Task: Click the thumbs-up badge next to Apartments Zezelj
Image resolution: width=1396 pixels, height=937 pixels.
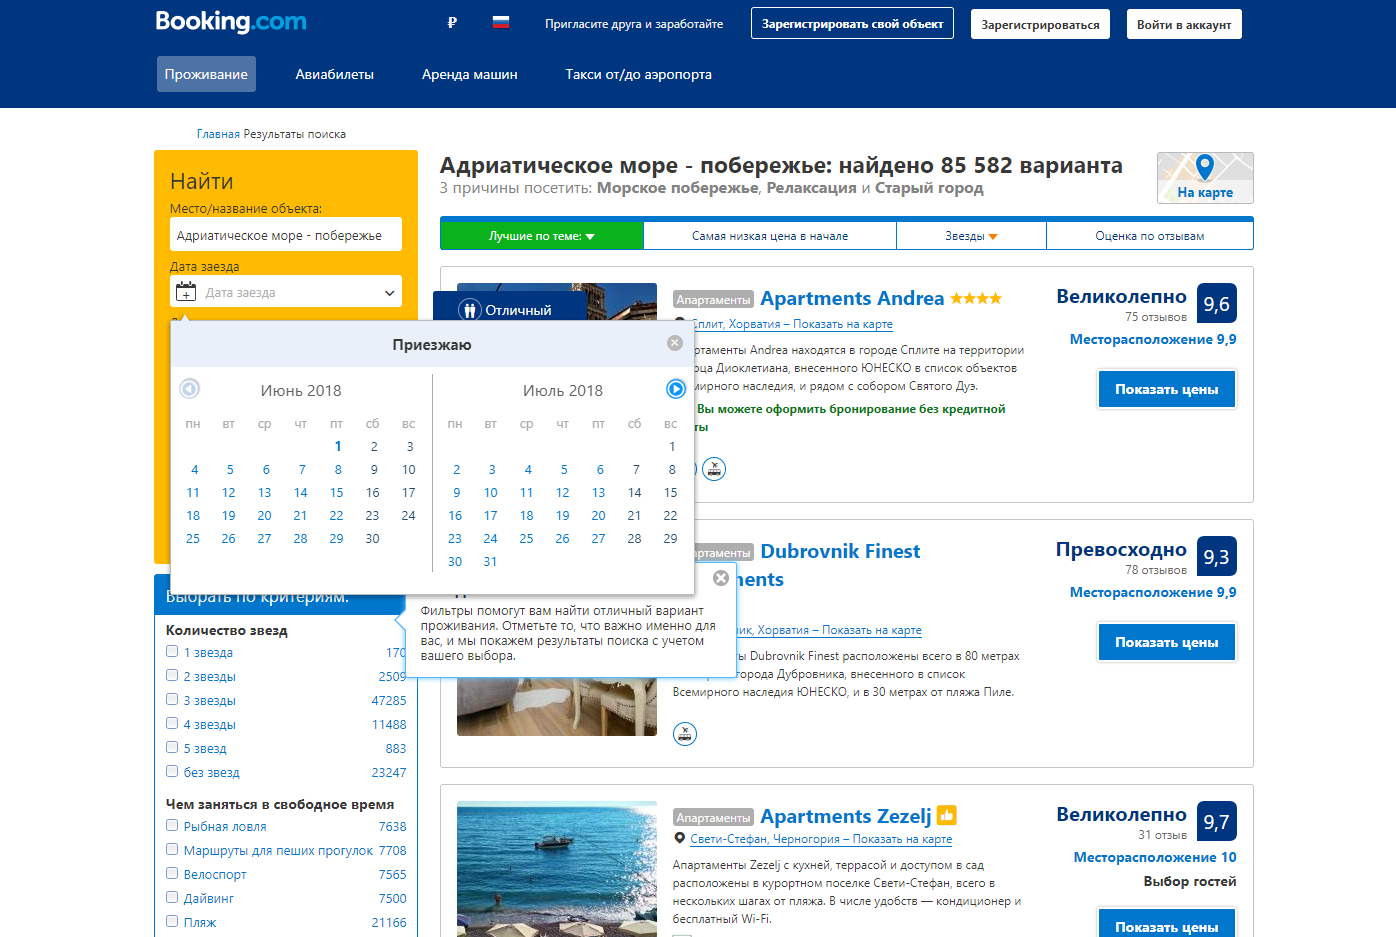Action: [x=947, y=815]
